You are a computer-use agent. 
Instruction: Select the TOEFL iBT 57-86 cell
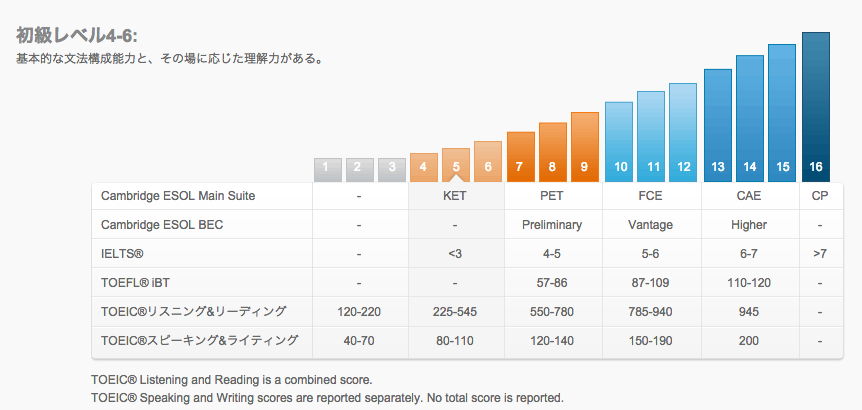(553, 283)
